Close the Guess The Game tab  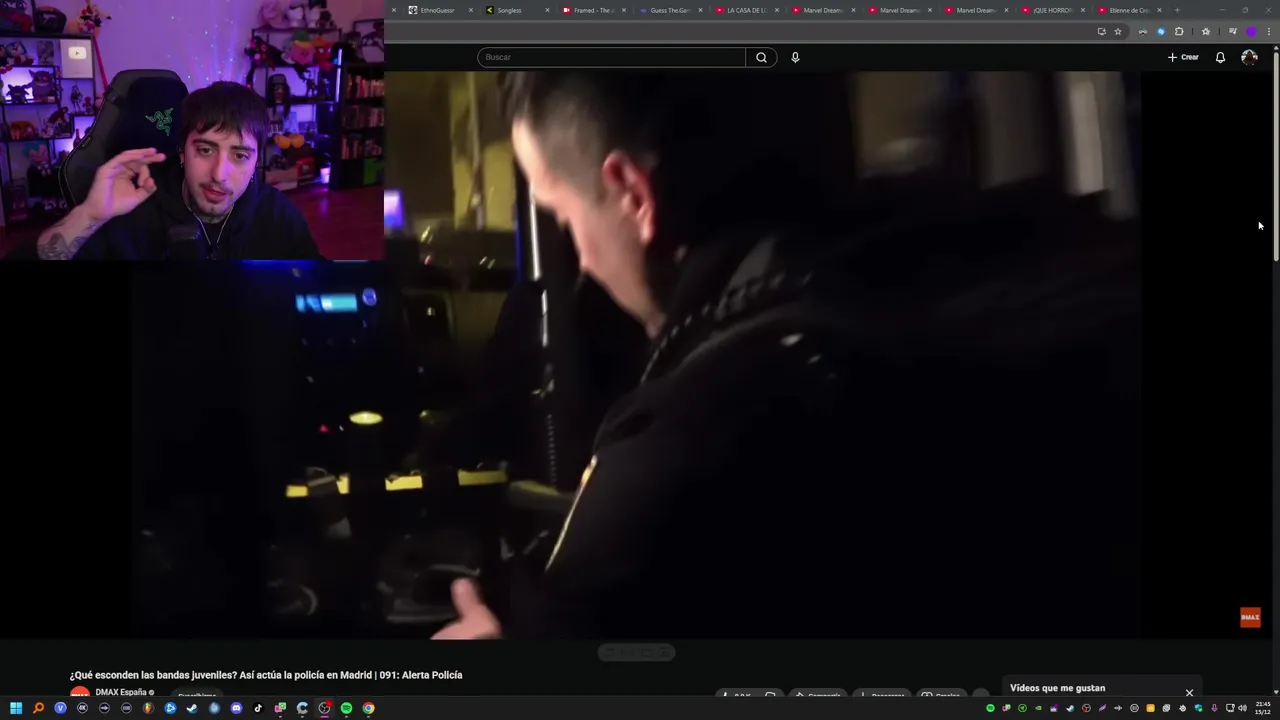click(x=700, y=10)
